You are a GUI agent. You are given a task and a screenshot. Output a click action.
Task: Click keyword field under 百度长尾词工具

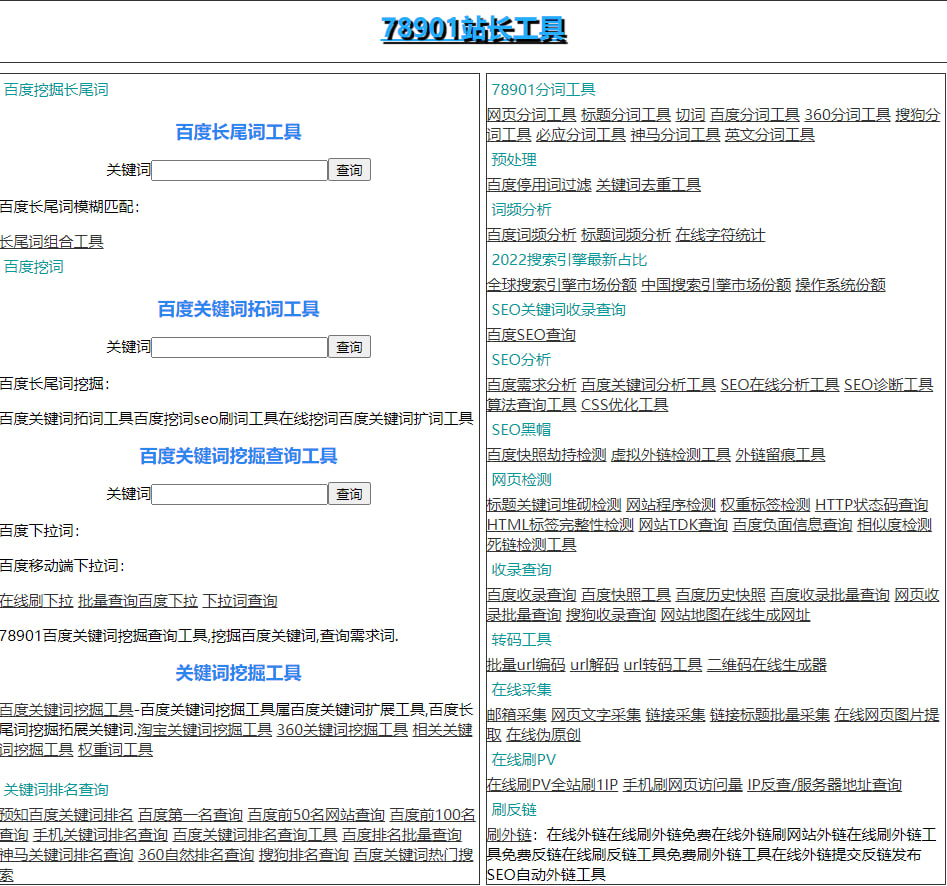coord(239,170)
